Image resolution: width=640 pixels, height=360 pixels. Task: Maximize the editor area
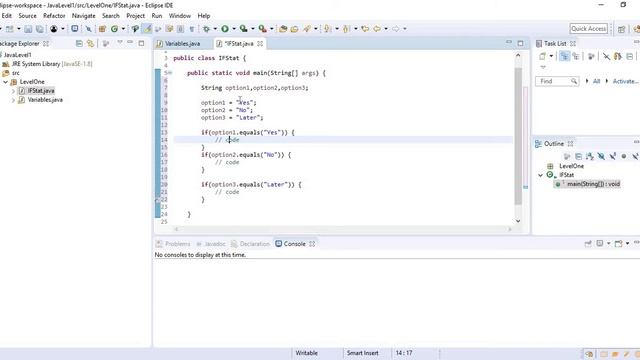[x=520, y=43]
